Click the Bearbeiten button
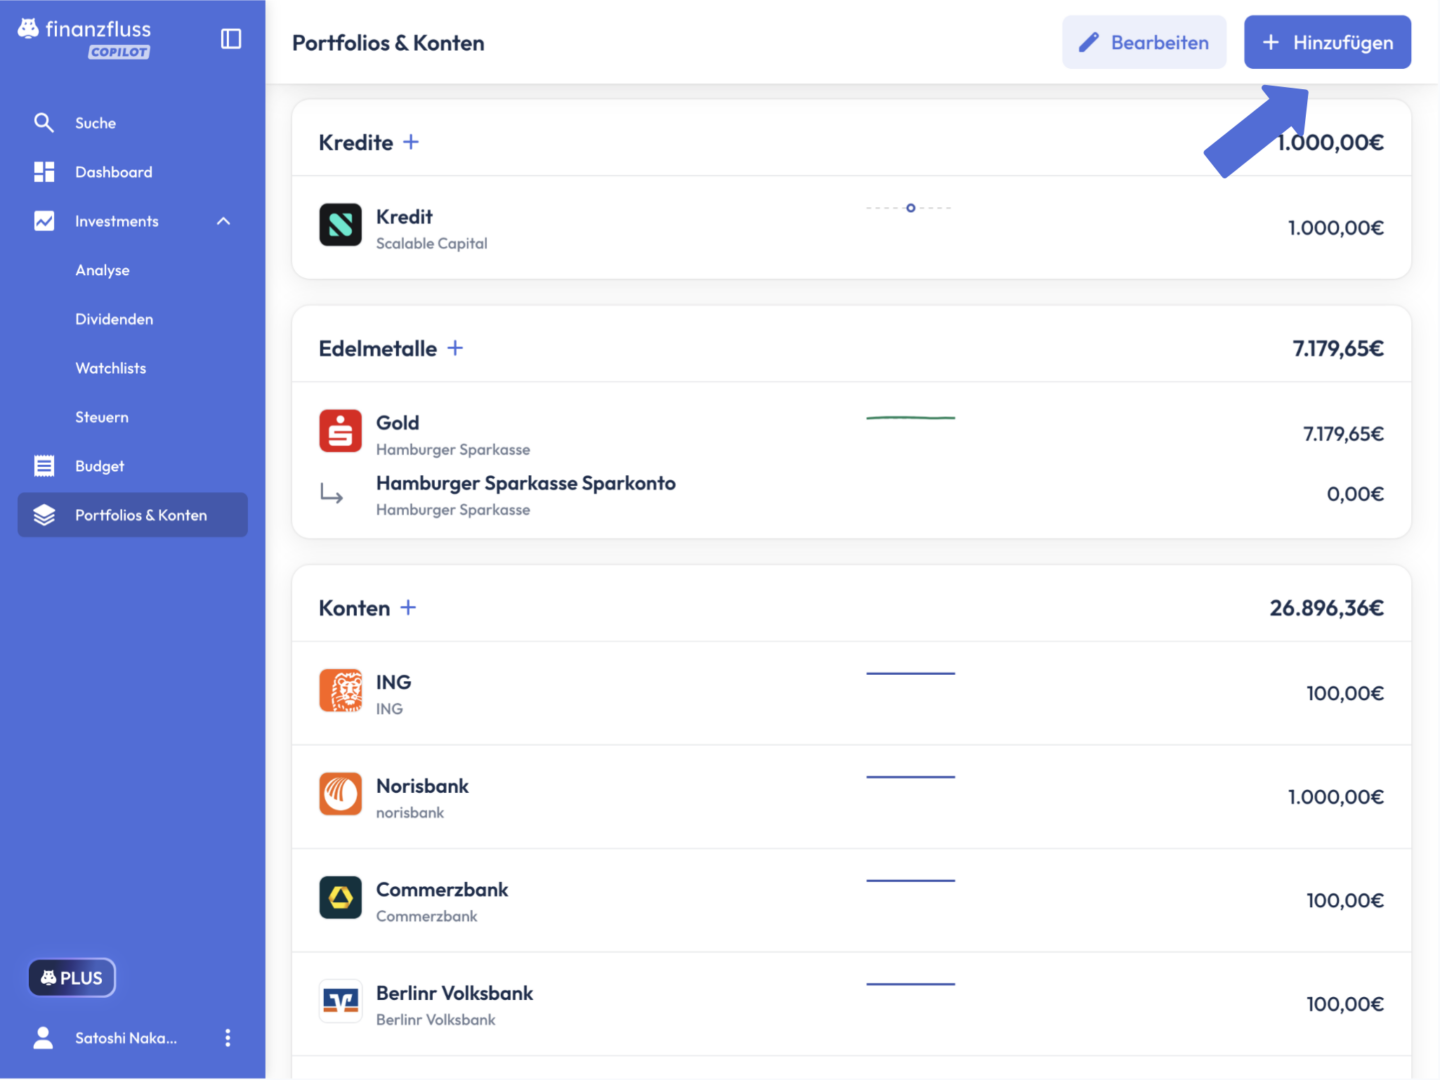 click(x=1144, y=42)
